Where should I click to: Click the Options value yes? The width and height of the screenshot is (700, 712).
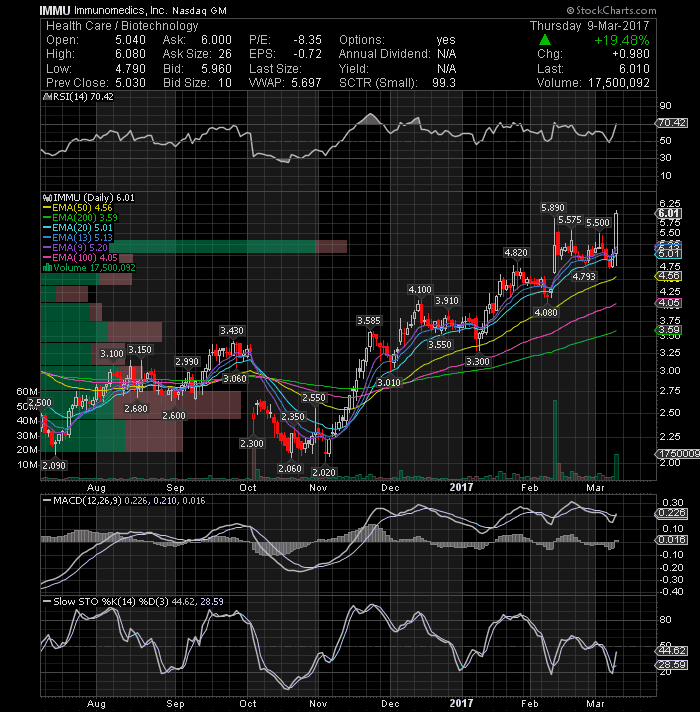click(x=446, y=40)
